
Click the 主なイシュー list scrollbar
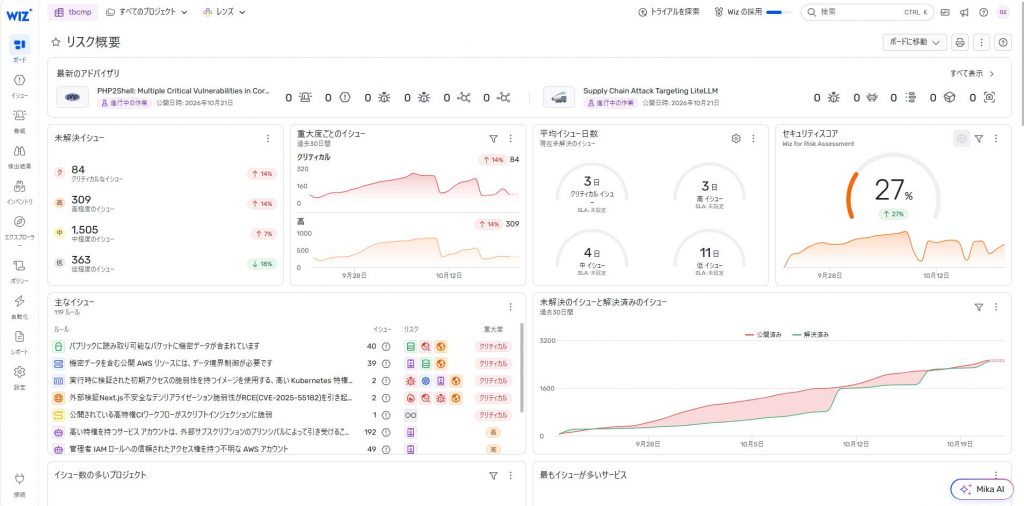coord(521,368)
